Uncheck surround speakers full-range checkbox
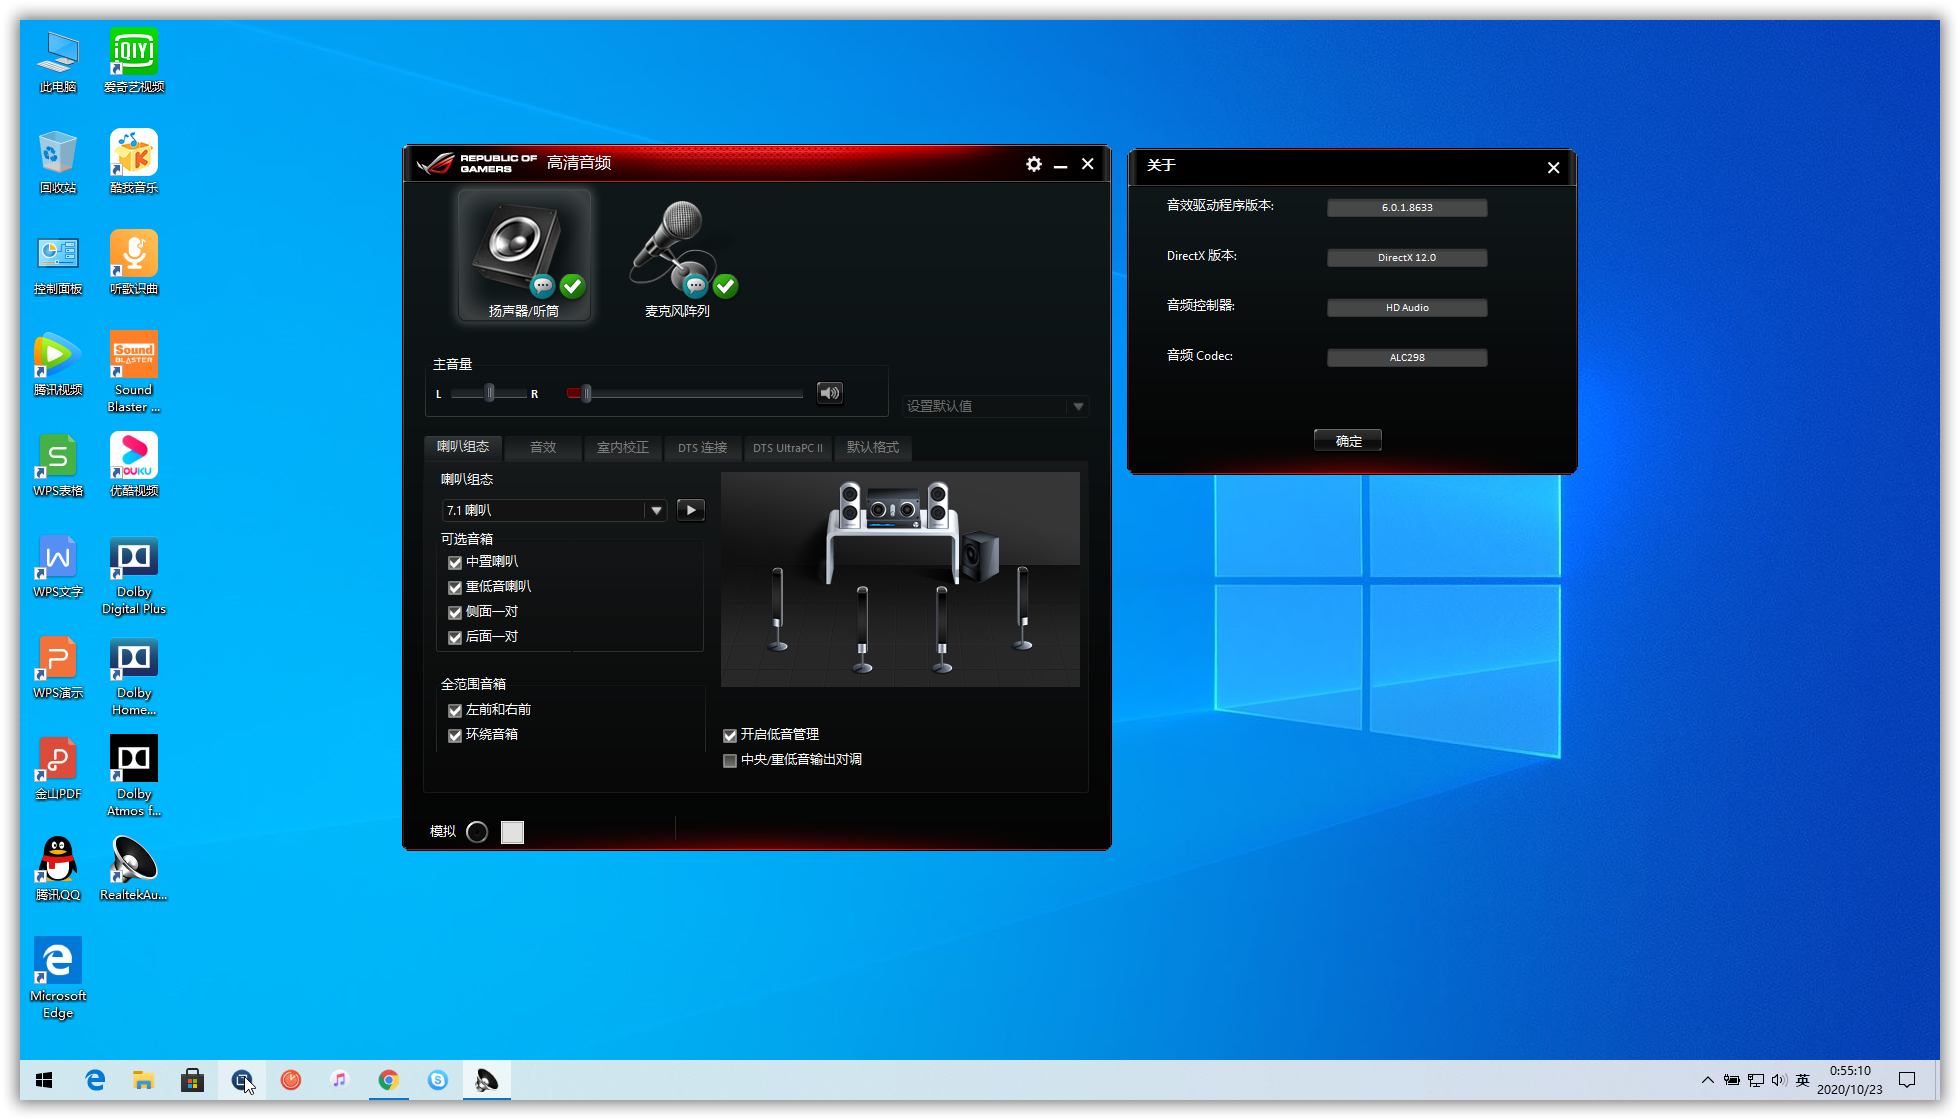This screenshot has width=1960, height=1120. click(455, 735)
